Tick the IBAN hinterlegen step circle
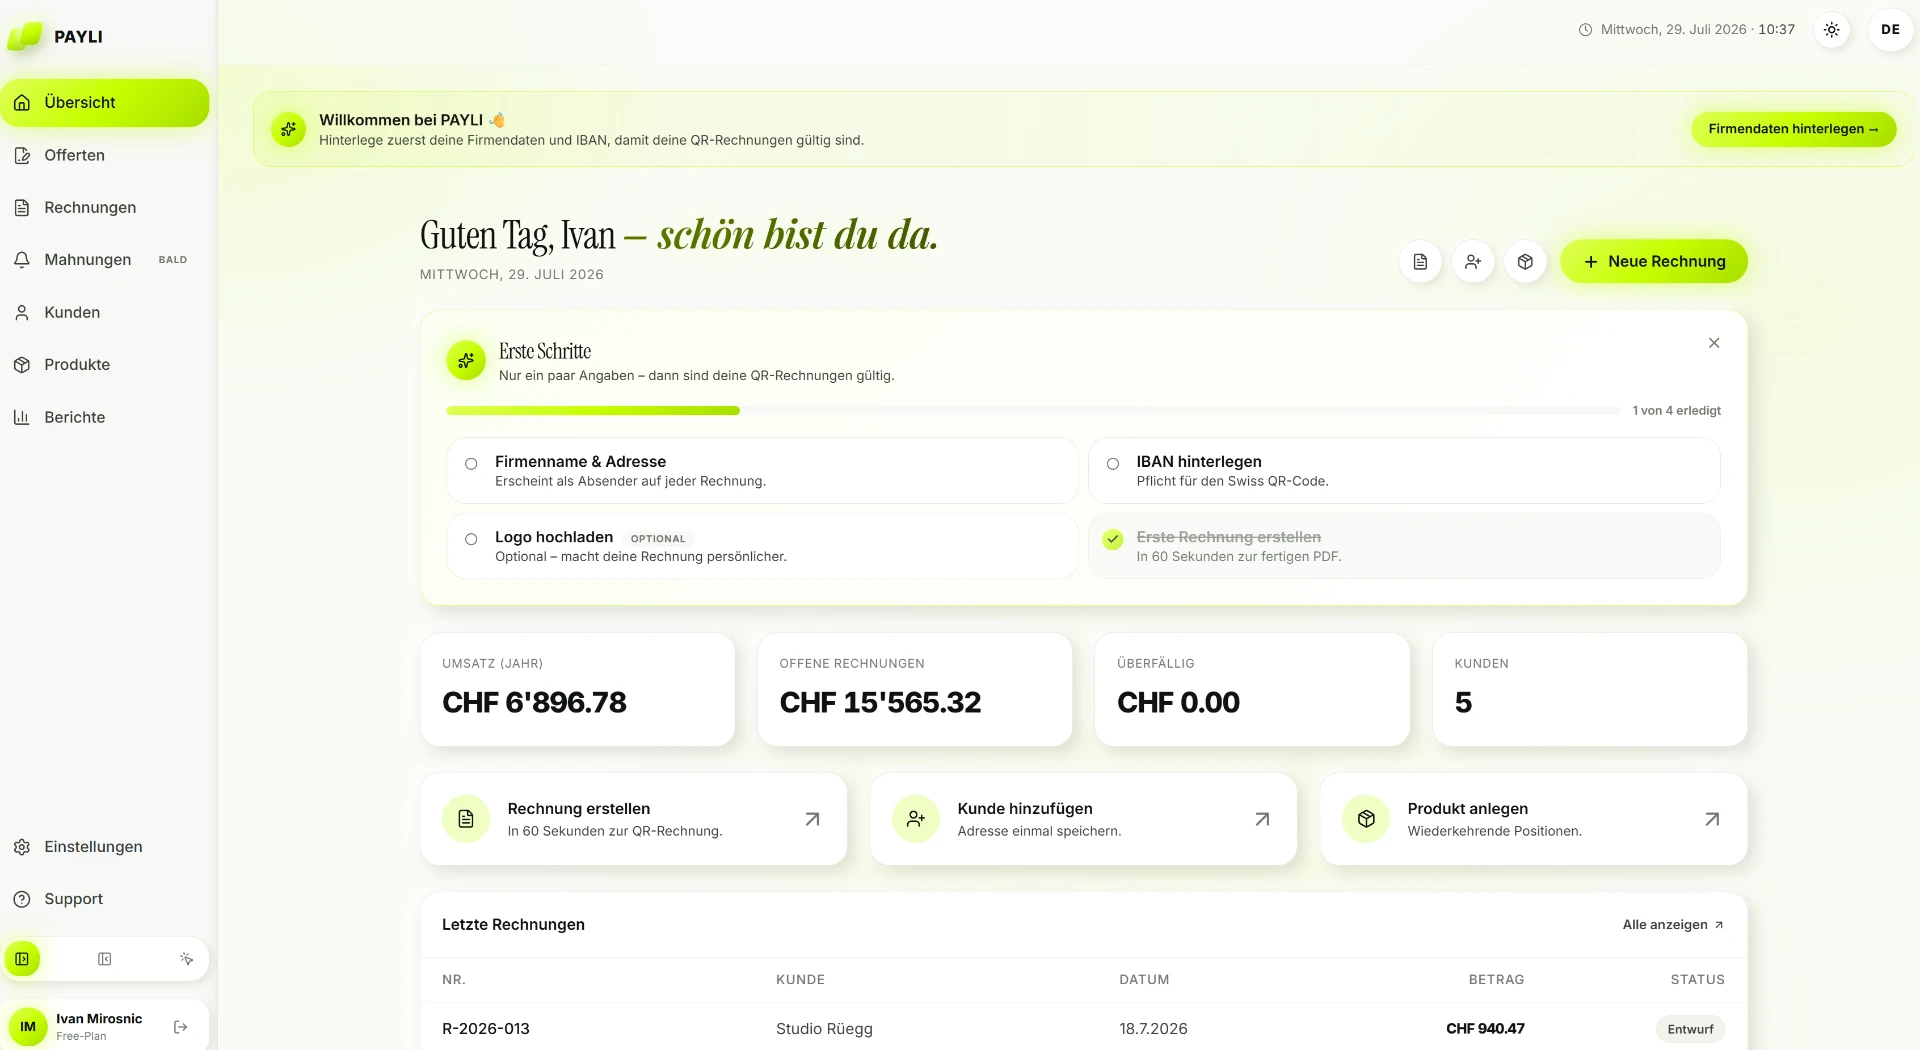The width and height of the screenshot is (1920, 1050). tap(1113, 464)
